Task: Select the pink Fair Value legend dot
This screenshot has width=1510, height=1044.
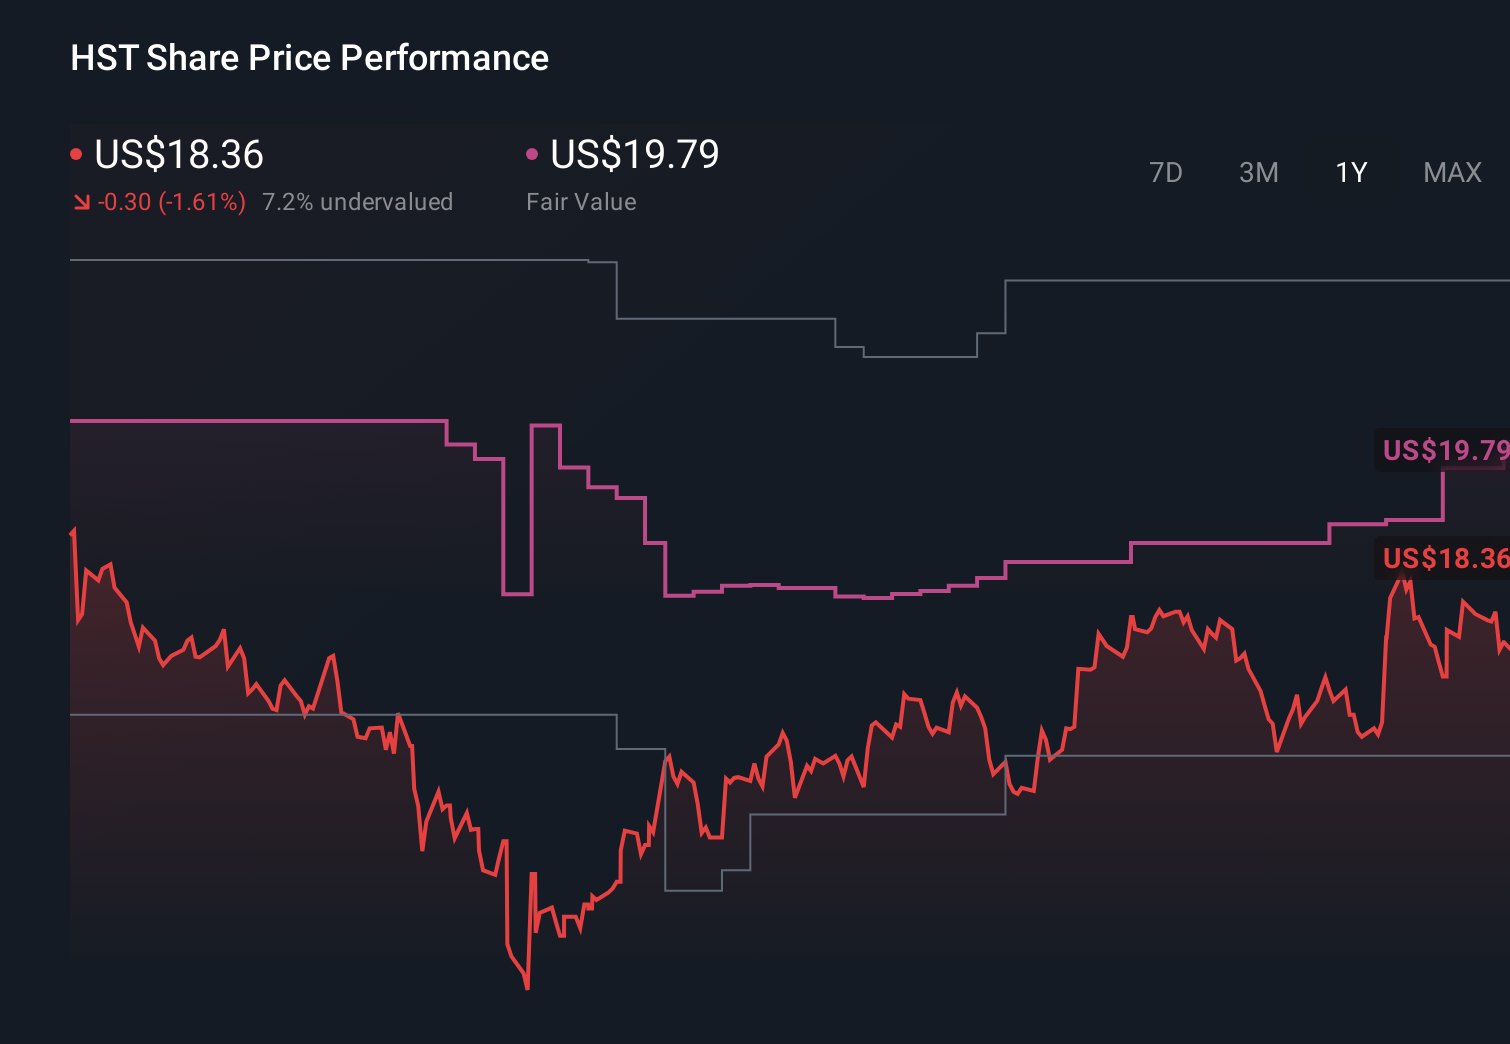Action: (x=533, y=153)
